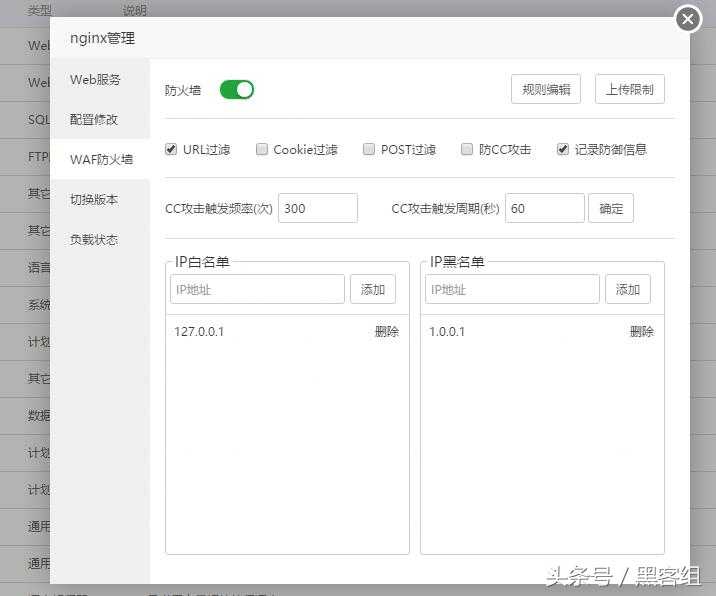
Task: Select the WAF防火墙 tab
Action: click(100, 159)
